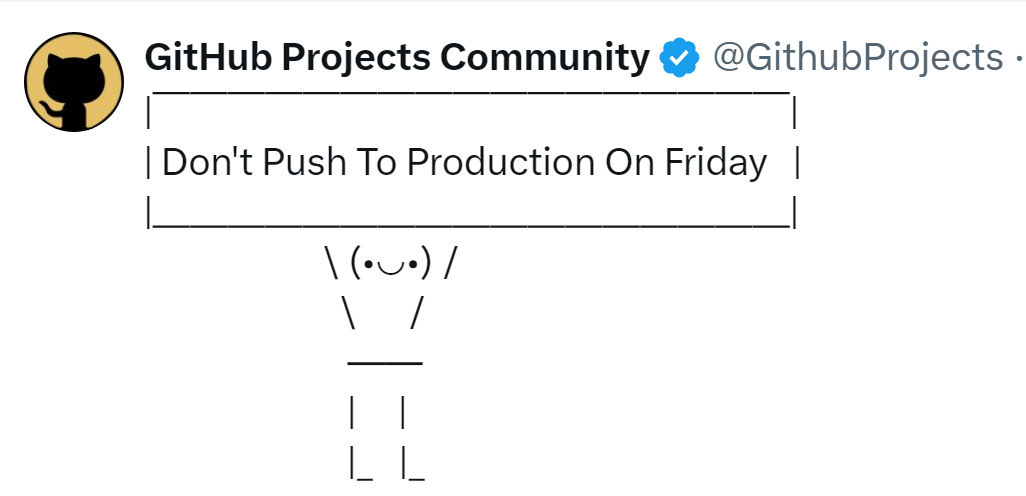Click the ASCII figure's waist line
This screenshot has width=1026, height=496.
click(x=385, y=362)
